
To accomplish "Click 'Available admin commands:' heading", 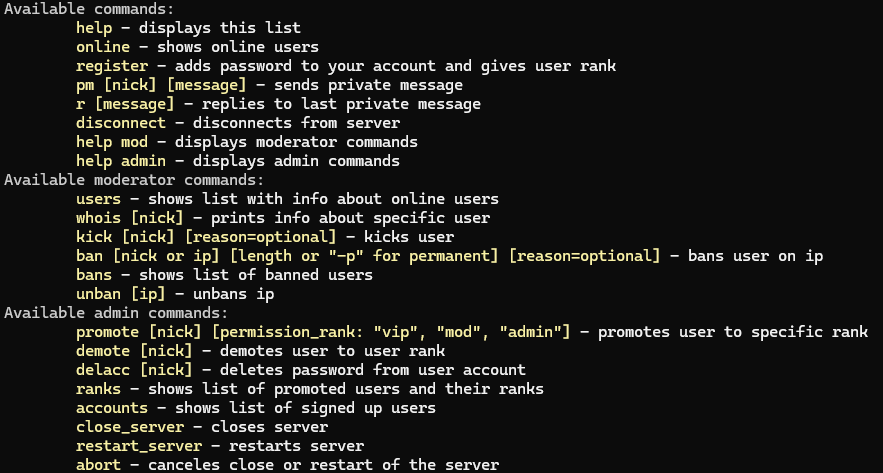I will pyautogui.click(x=116, y=313).
